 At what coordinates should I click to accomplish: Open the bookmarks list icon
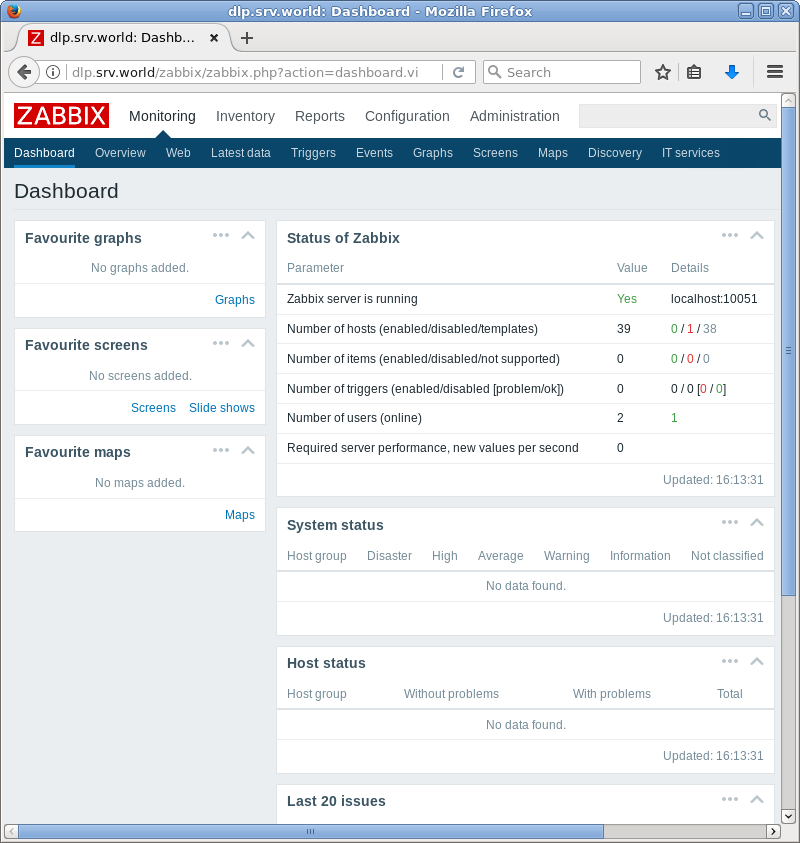tap(694, 72)
